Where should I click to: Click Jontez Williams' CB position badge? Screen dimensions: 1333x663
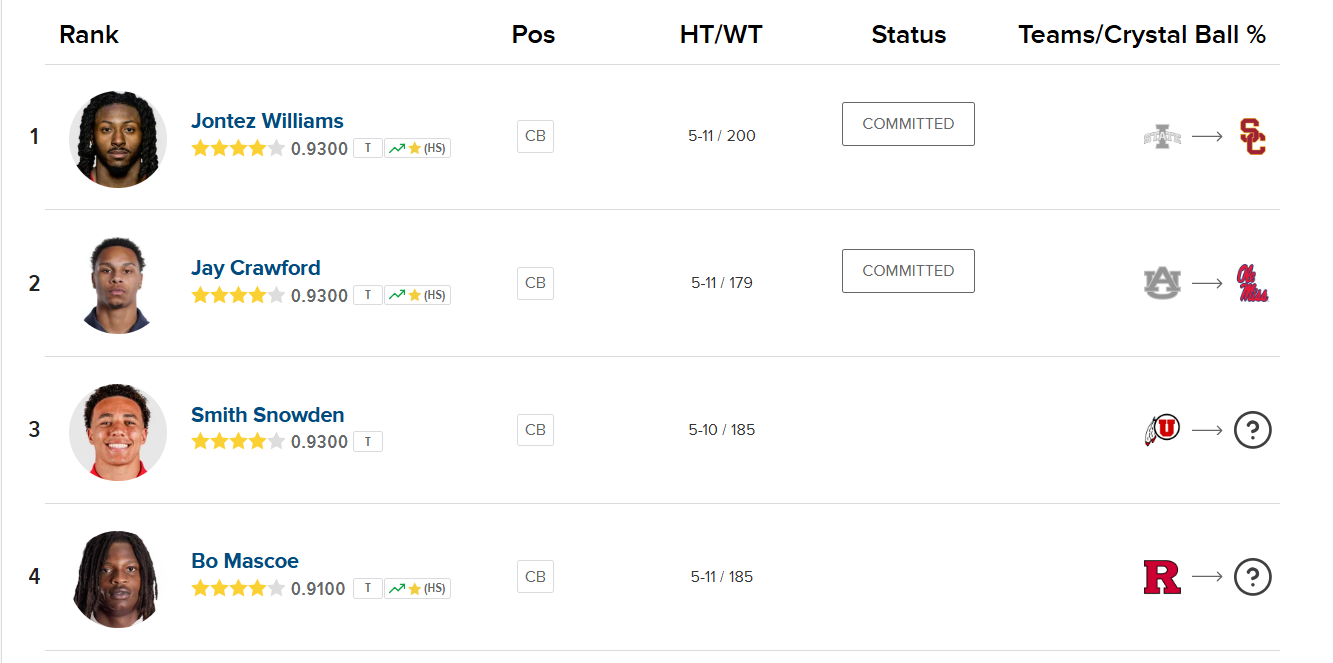point(535,136)
